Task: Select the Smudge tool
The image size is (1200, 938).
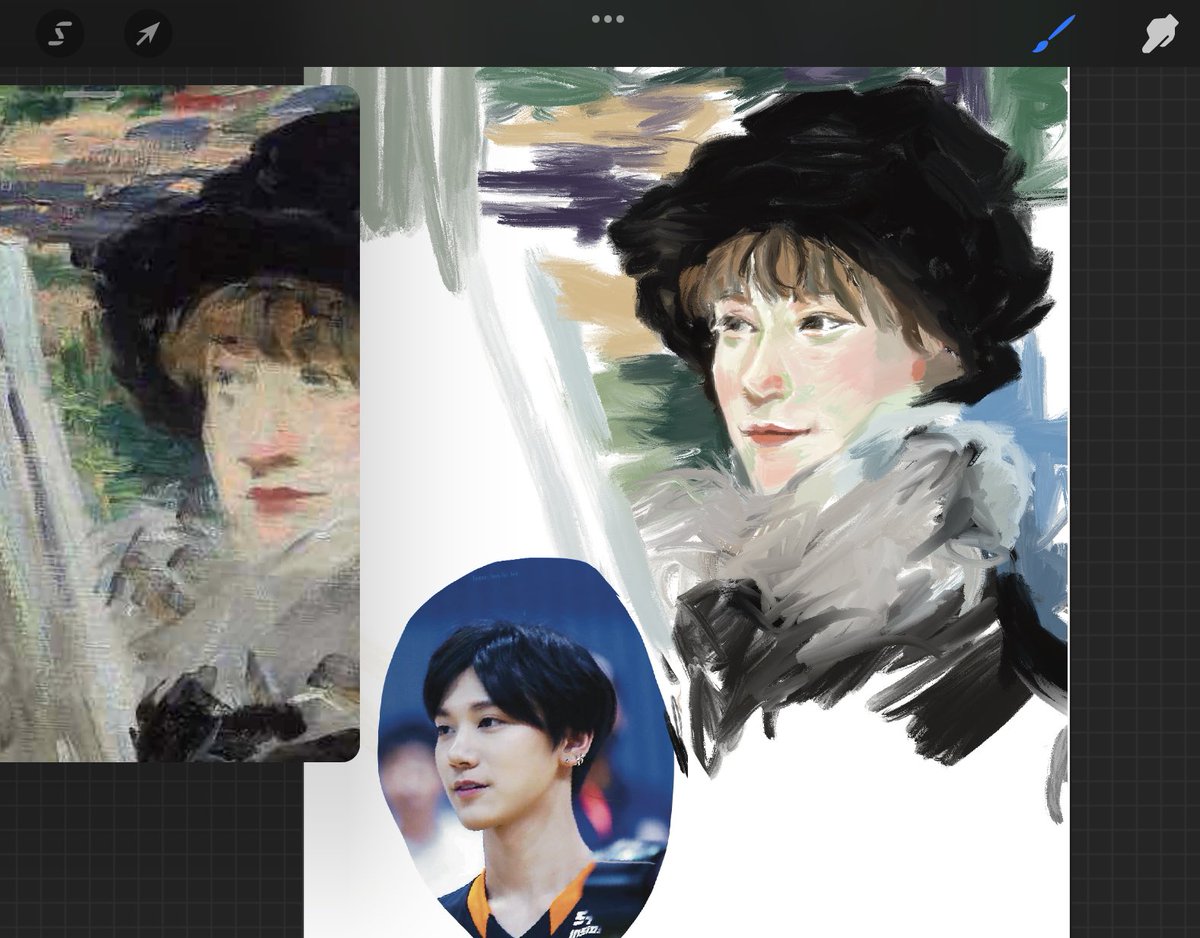Action: 1160,34
